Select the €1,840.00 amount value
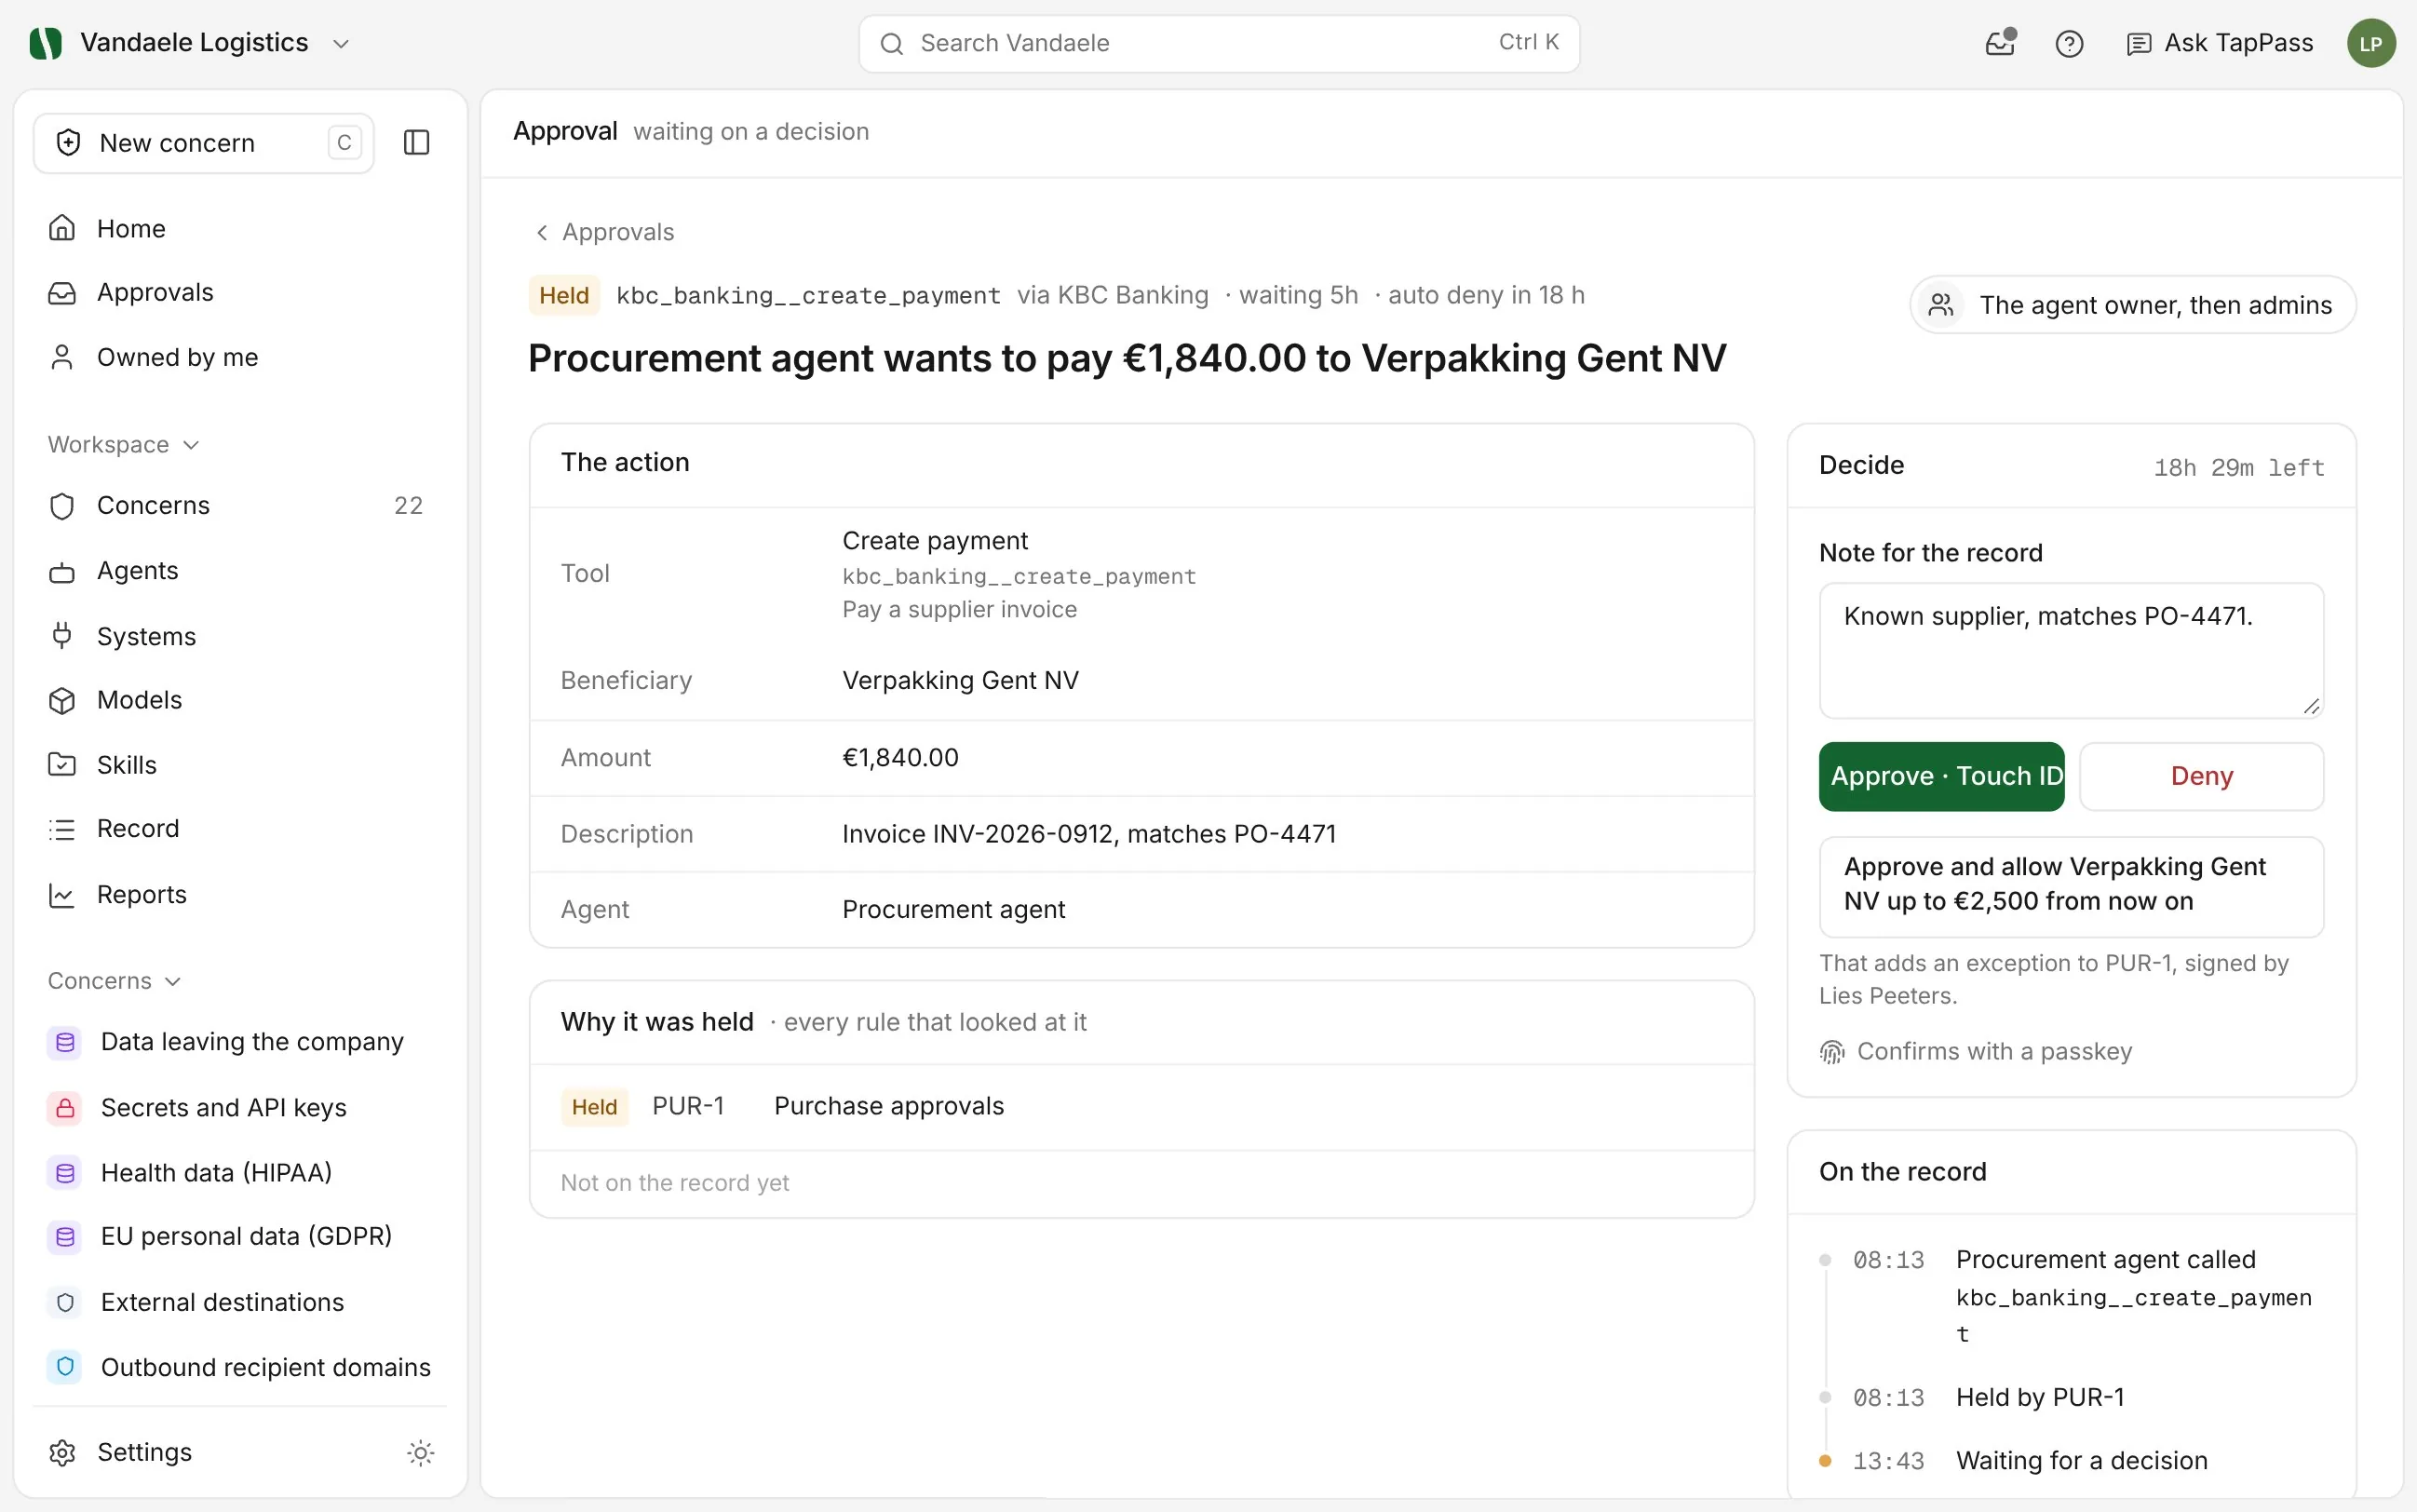The height and width of the screenshot is (1512, 2417). (900, 758)
